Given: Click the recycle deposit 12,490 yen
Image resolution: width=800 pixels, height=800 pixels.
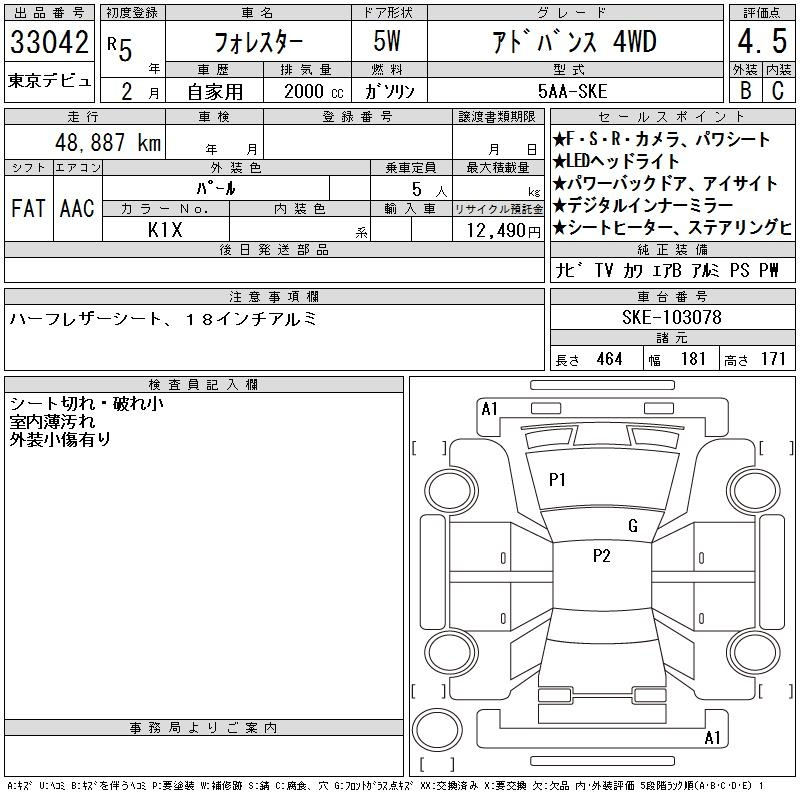Looking at the screenshot, I should [x=503, y=231].
